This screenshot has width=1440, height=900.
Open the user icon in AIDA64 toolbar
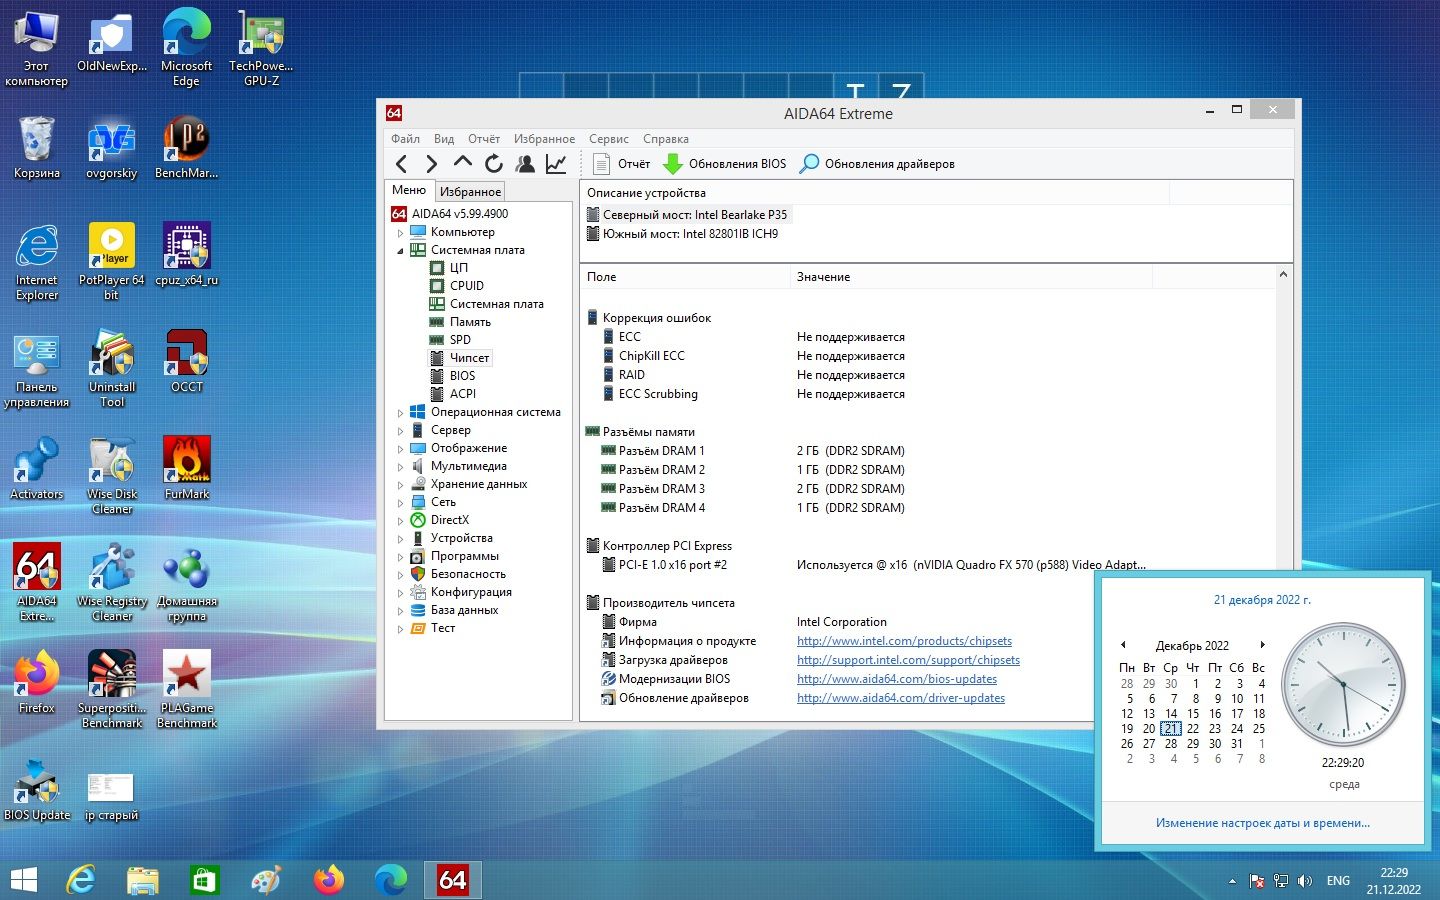pyautogui.click(x=525, y=164)
